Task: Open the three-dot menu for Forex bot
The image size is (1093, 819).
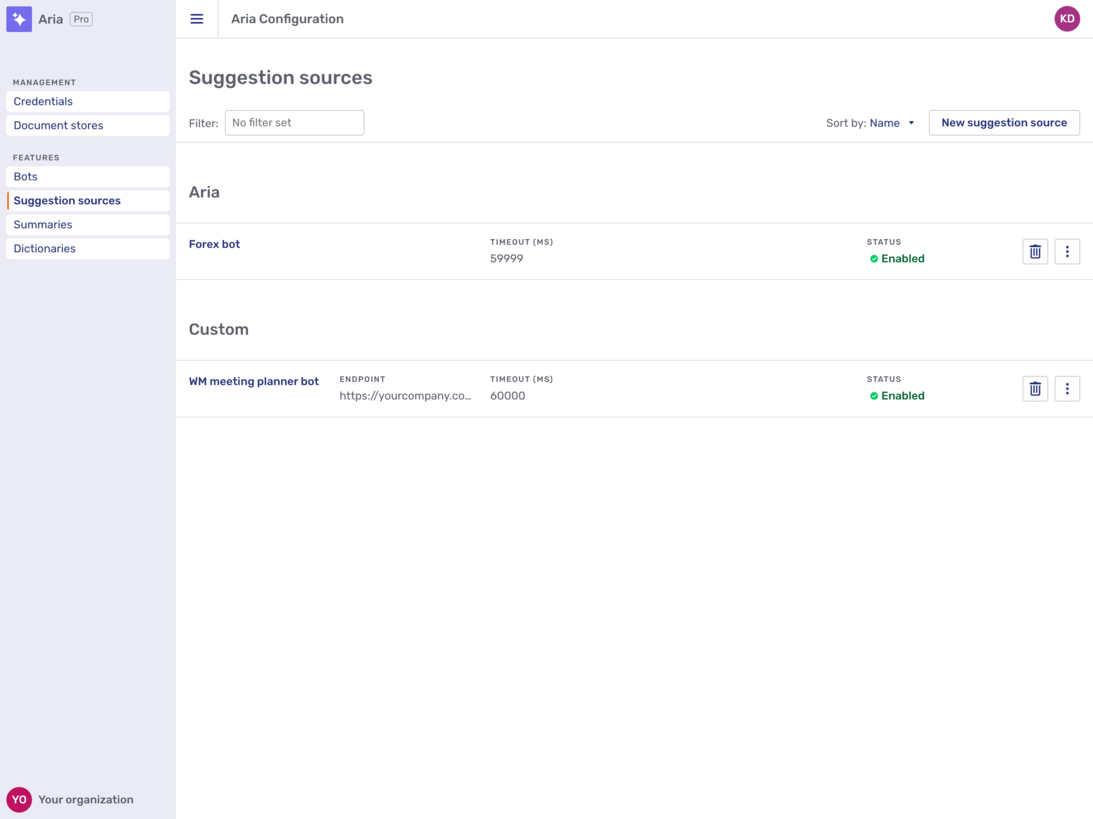Action: point(1067,251)
